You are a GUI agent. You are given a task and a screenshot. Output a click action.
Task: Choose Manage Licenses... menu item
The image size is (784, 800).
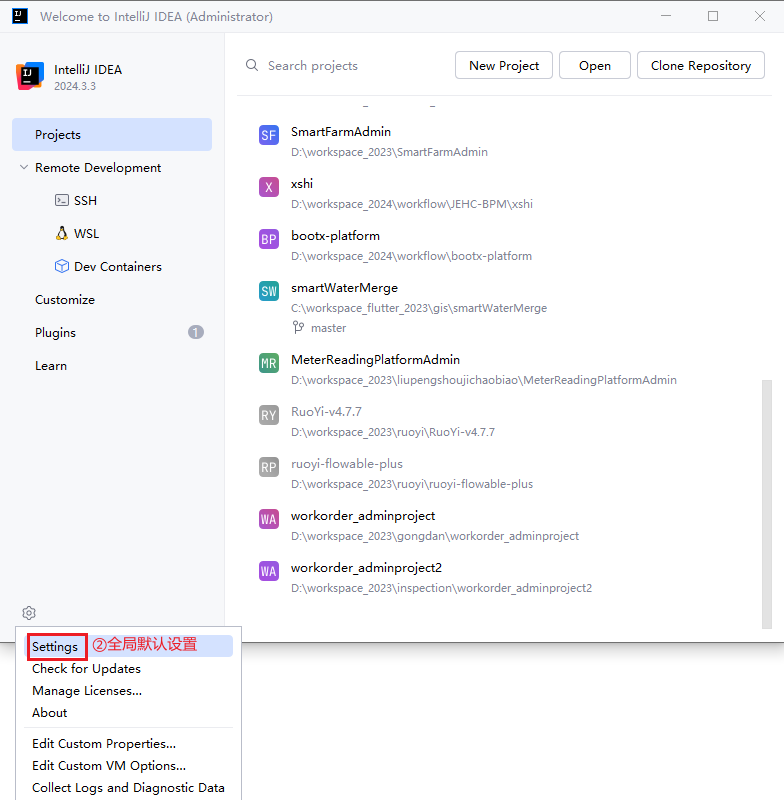(x=87, y=690)
